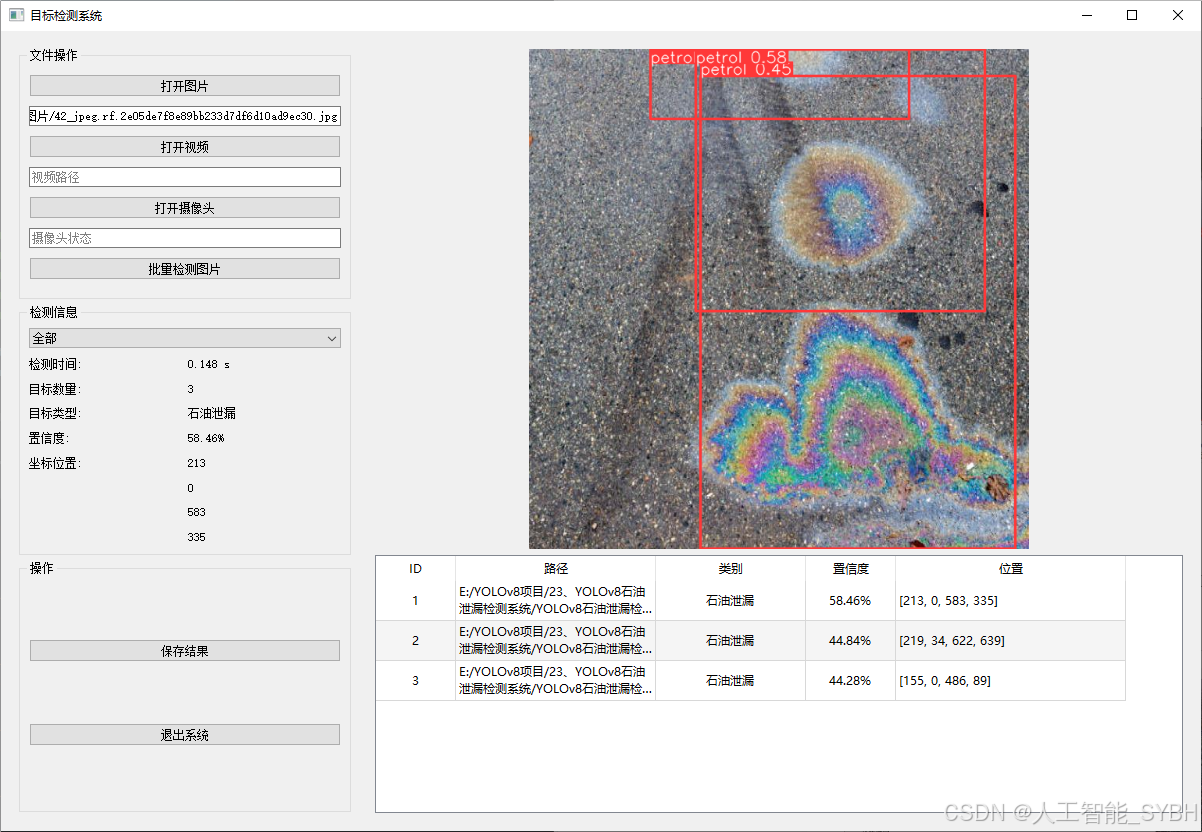Click the 打开视频 button

[185, 147]
